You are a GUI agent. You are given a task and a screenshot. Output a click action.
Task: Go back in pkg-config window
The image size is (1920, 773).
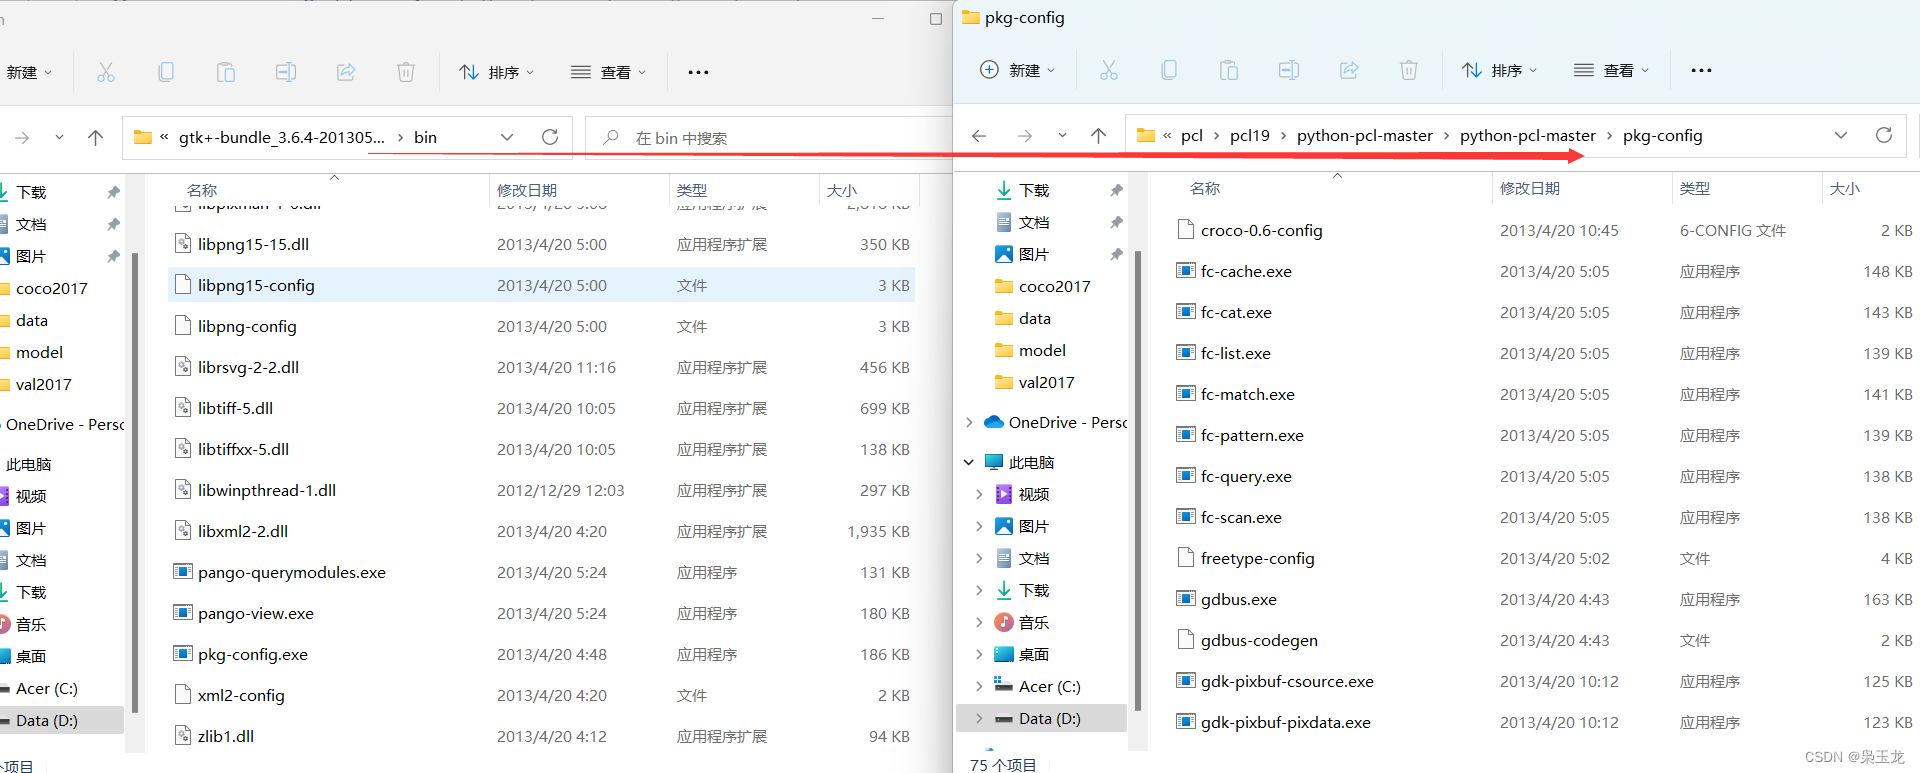(x=979, y=135)
